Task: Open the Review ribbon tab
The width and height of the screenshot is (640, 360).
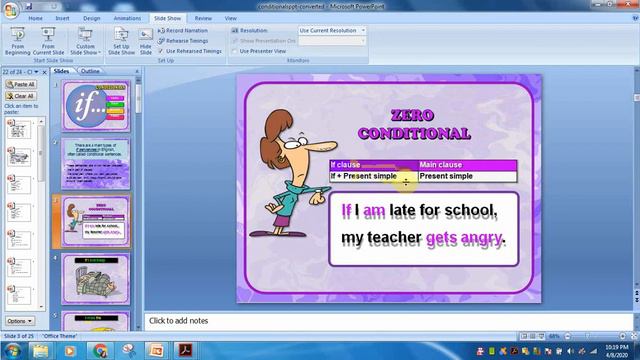Action: [203, 18]
